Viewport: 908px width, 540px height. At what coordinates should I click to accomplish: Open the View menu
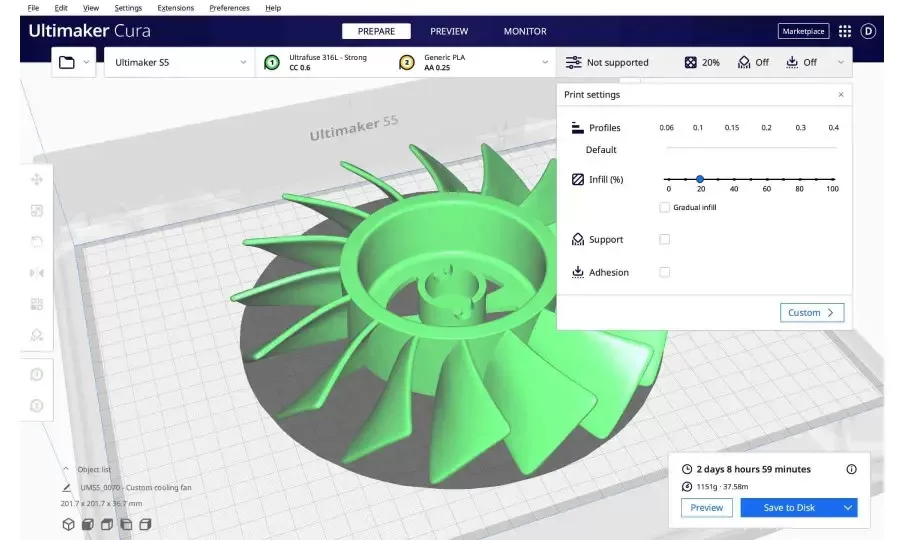(90, 8)
